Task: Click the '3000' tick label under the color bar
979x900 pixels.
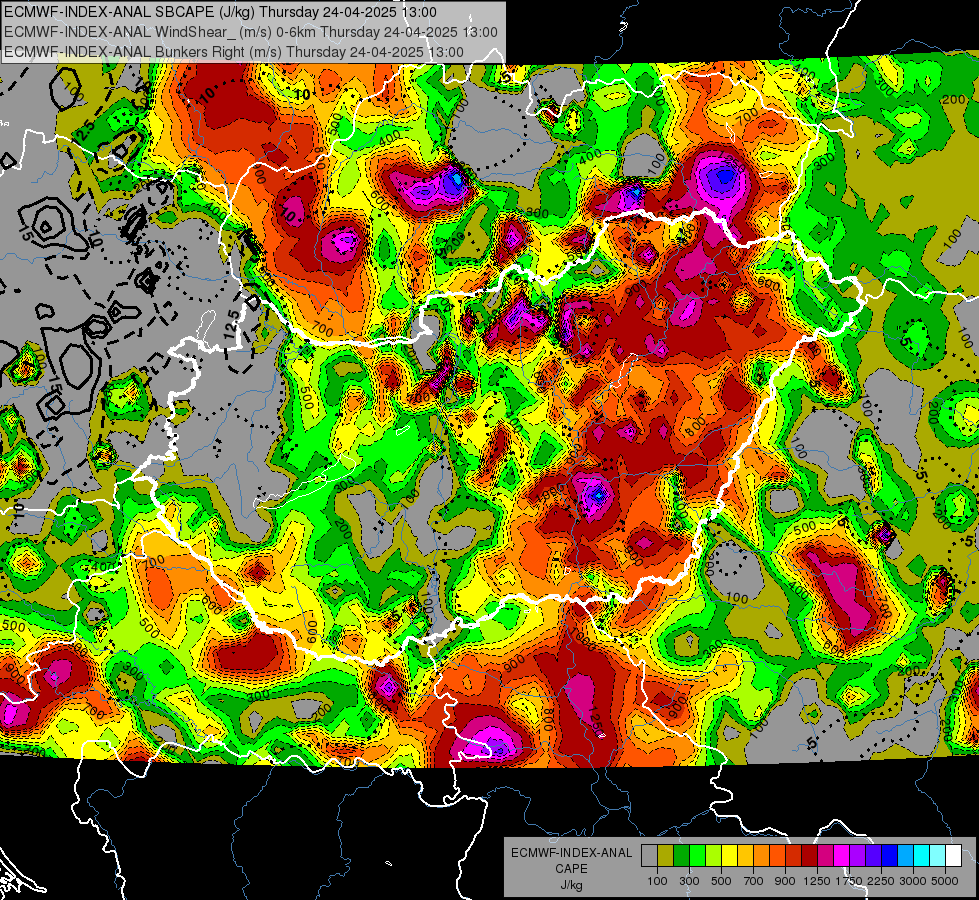Action: [913, 881]
